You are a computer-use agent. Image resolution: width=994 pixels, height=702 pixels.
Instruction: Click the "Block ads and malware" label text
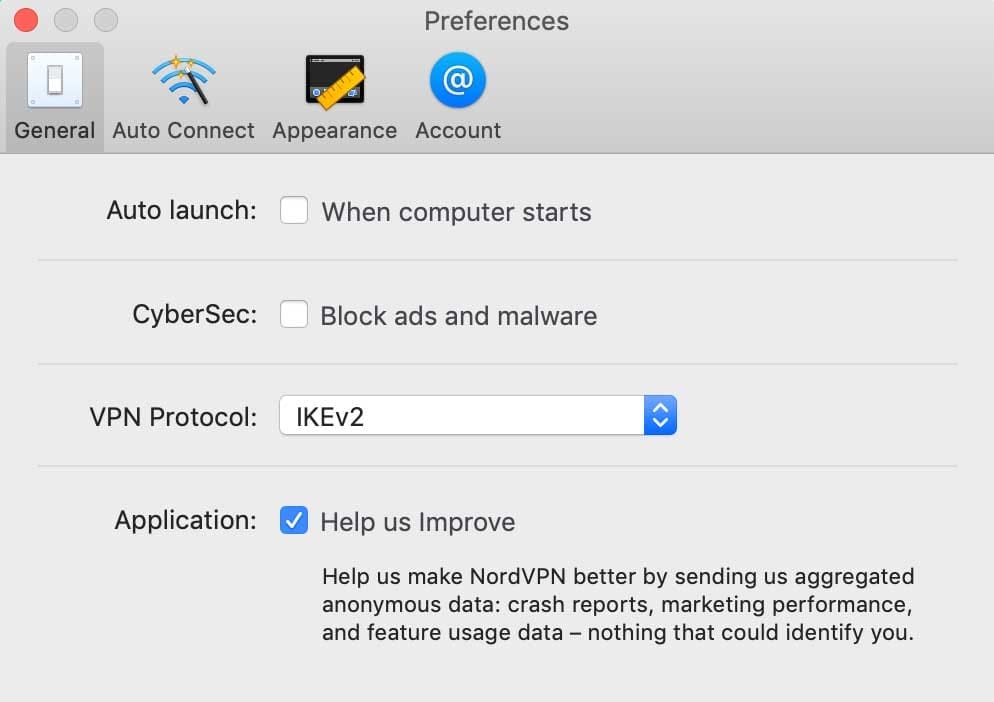458,316
